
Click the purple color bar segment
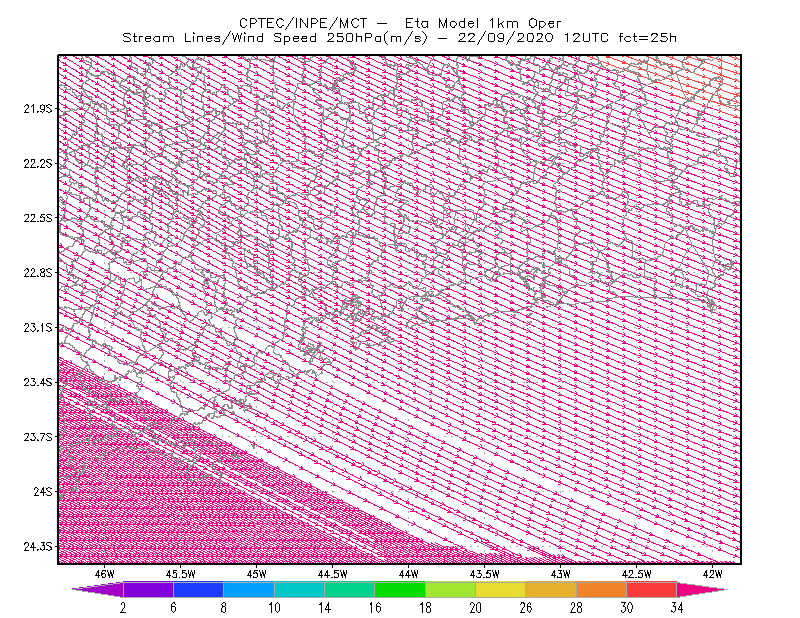click(x=148, y=589)
